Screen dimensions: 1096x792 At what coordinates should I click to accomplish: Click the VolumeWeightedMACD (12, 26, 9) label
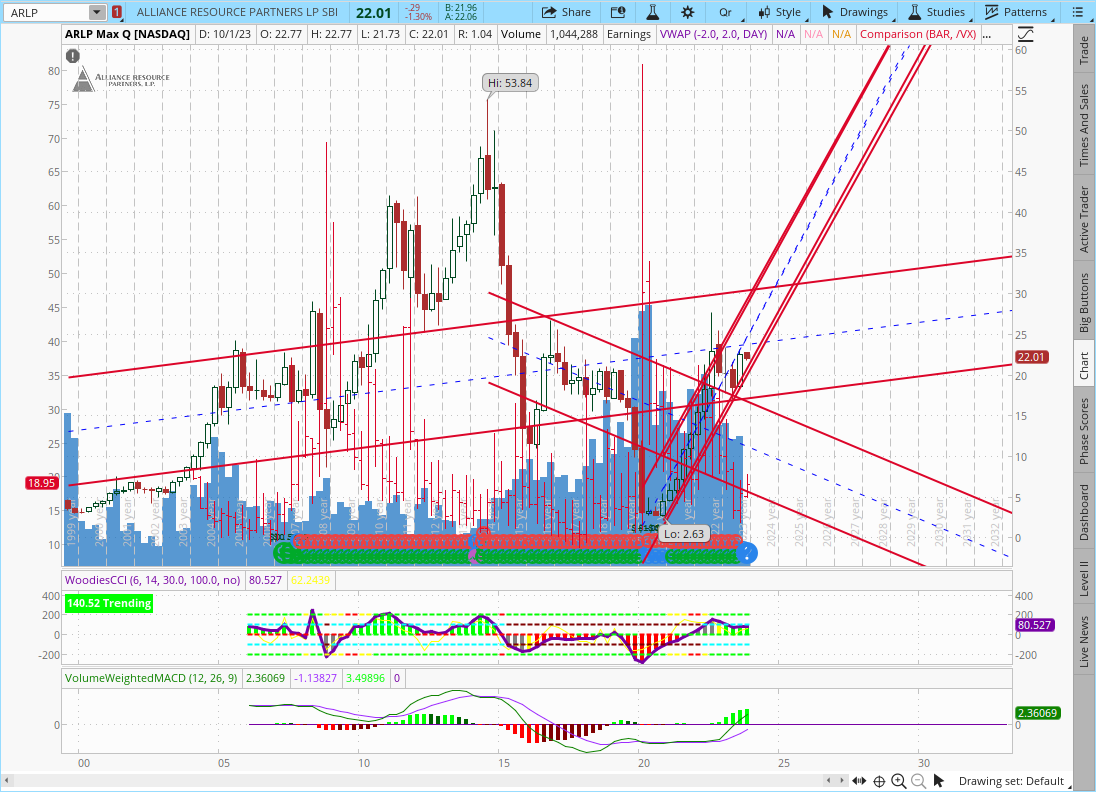click(x=151, y=678)
